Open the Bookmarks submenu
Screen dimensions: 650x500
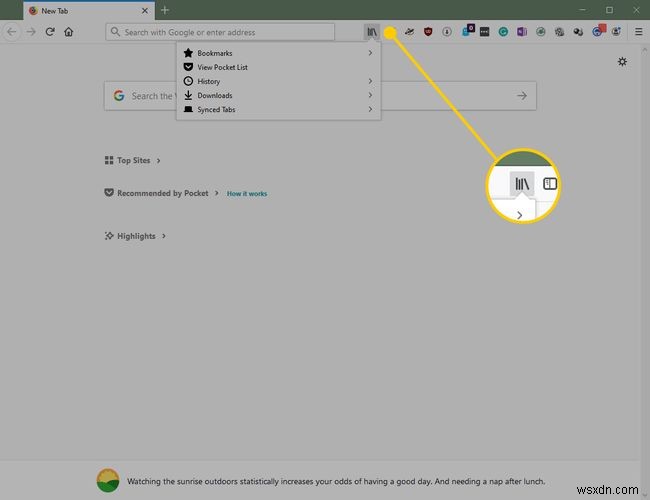(278, 53)
